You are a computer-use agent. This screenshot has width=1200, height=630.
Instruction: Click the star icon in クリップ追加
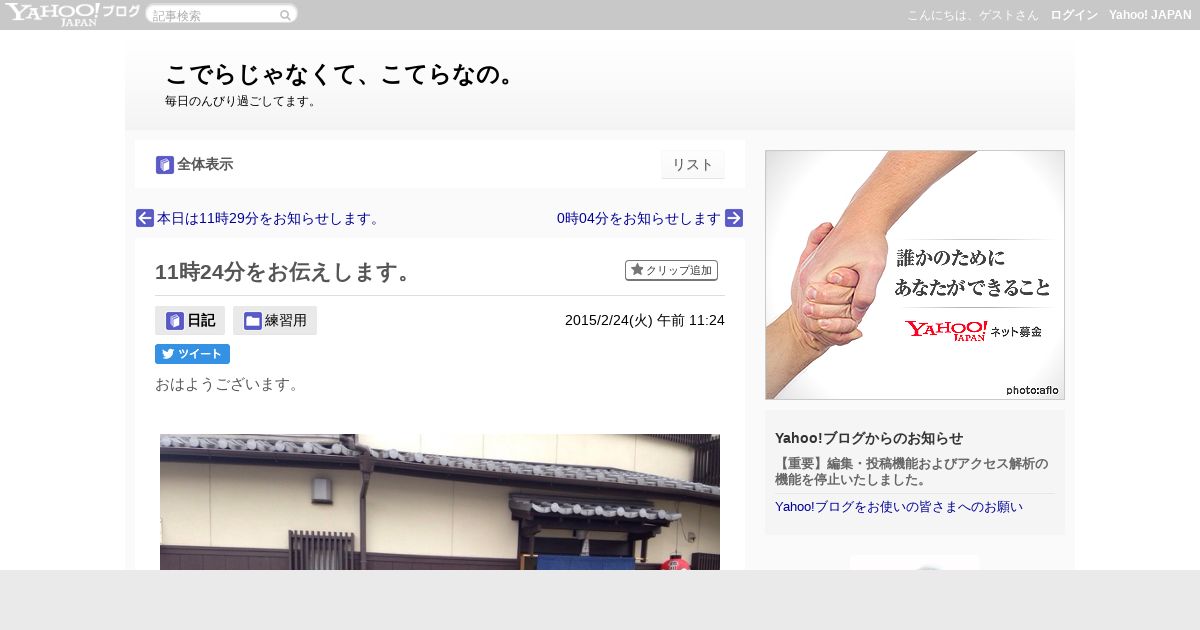[x=637, y=270]
